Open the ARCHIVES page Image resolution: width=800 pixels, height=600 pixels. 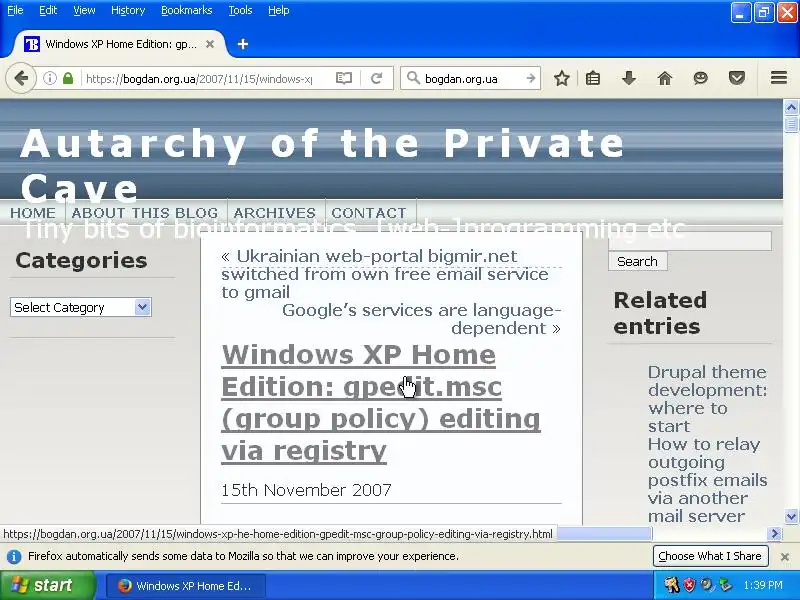tap(274, 213)
